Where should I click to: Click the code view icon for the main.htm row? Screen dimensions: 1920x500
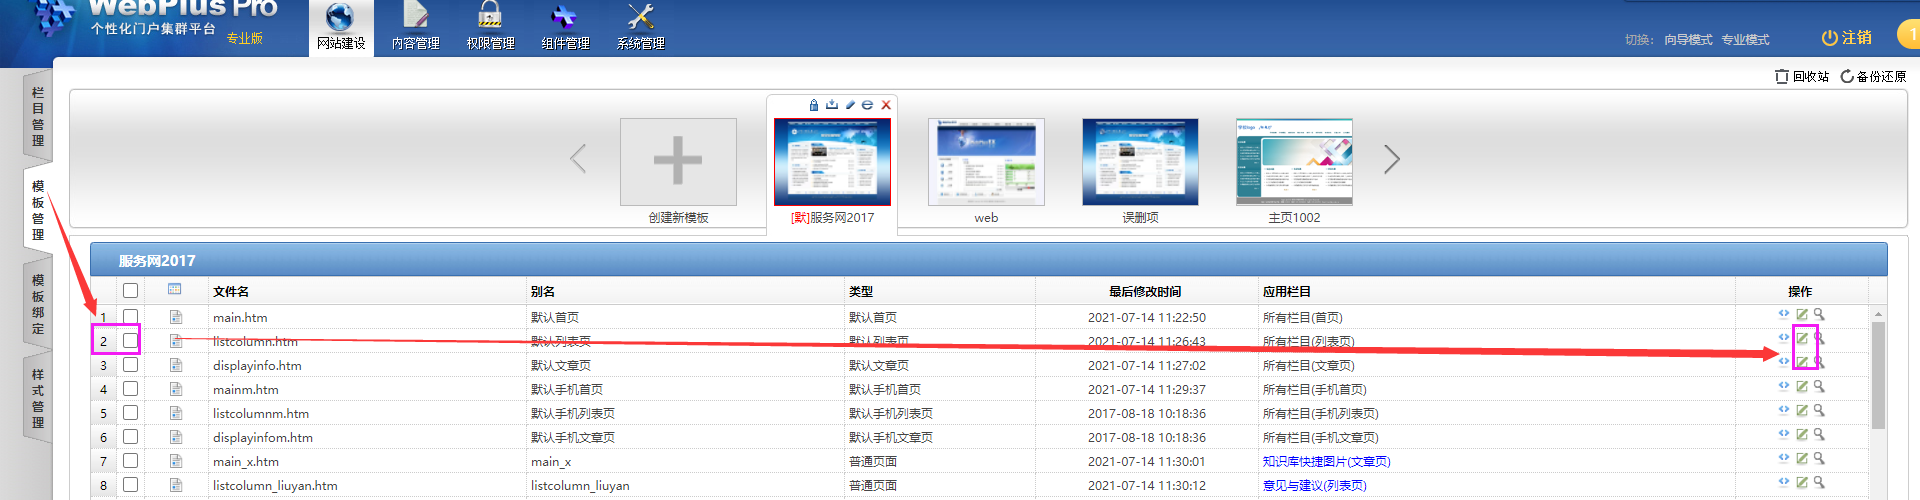[x=1784, y=314]
